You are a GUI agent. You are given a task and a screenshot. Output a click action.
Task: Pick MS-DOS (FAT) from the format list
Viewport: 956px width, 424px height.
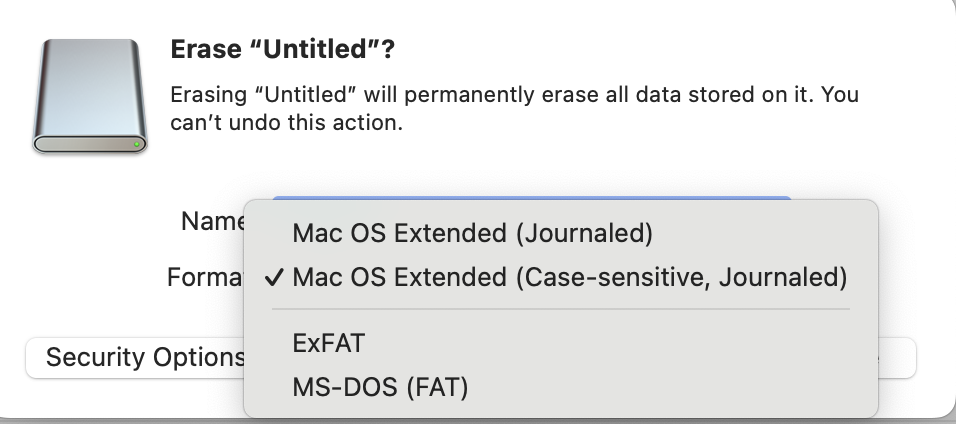[380, 386]
